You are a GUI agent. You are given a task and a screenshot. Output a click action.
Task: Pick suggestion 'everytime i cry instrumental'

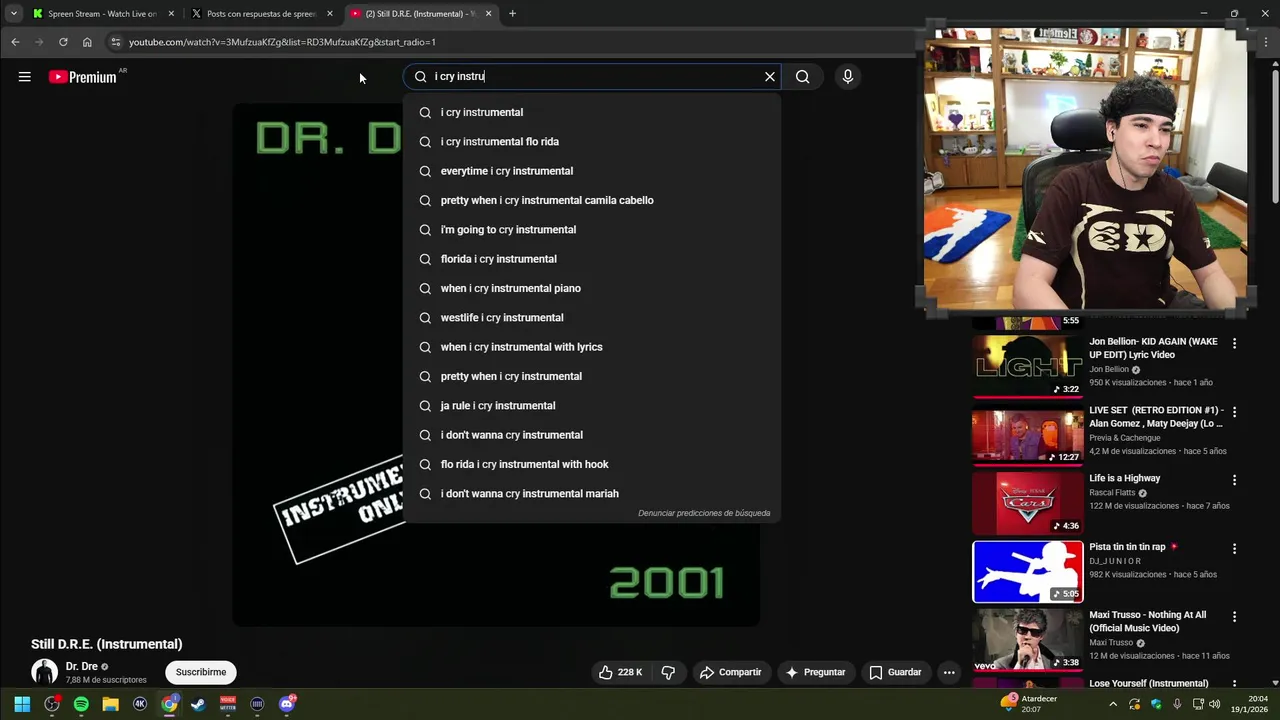click(x=592, y=171)
